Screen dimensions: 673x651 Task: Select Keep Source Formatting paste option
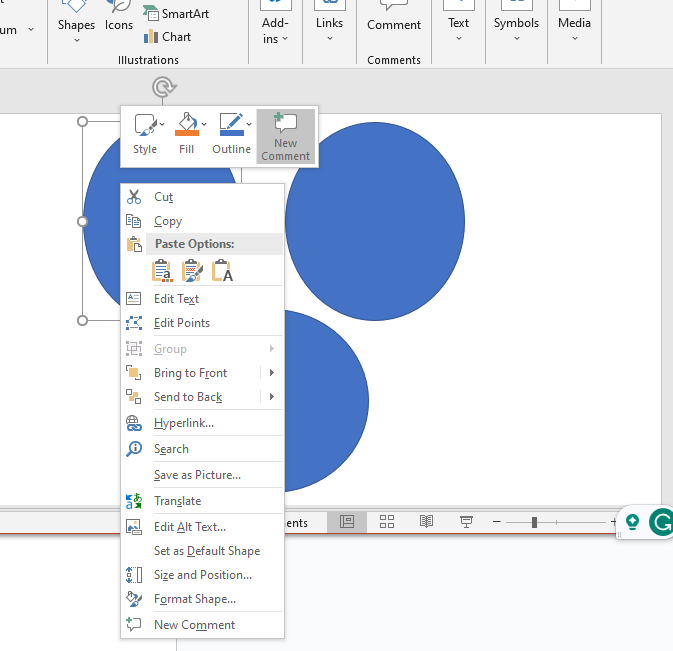pyautogui.click(x=162, y=270)
